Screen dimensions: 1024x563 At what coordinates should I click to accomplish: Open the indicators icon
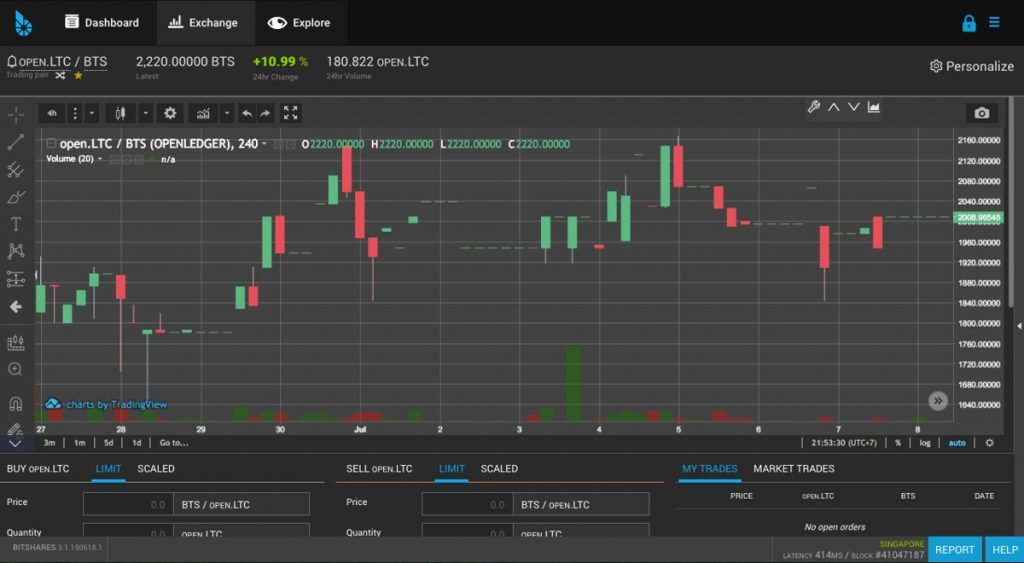click(x=203, y=114)
